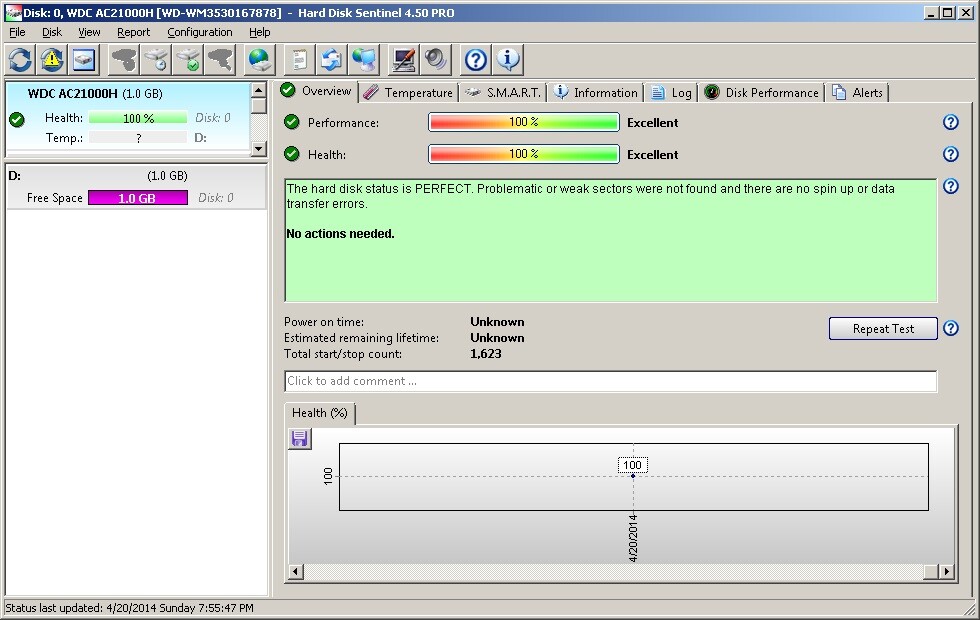
Task: Switch to the Alerts tab
Action: pyautogui.click(x=857, y=92)
